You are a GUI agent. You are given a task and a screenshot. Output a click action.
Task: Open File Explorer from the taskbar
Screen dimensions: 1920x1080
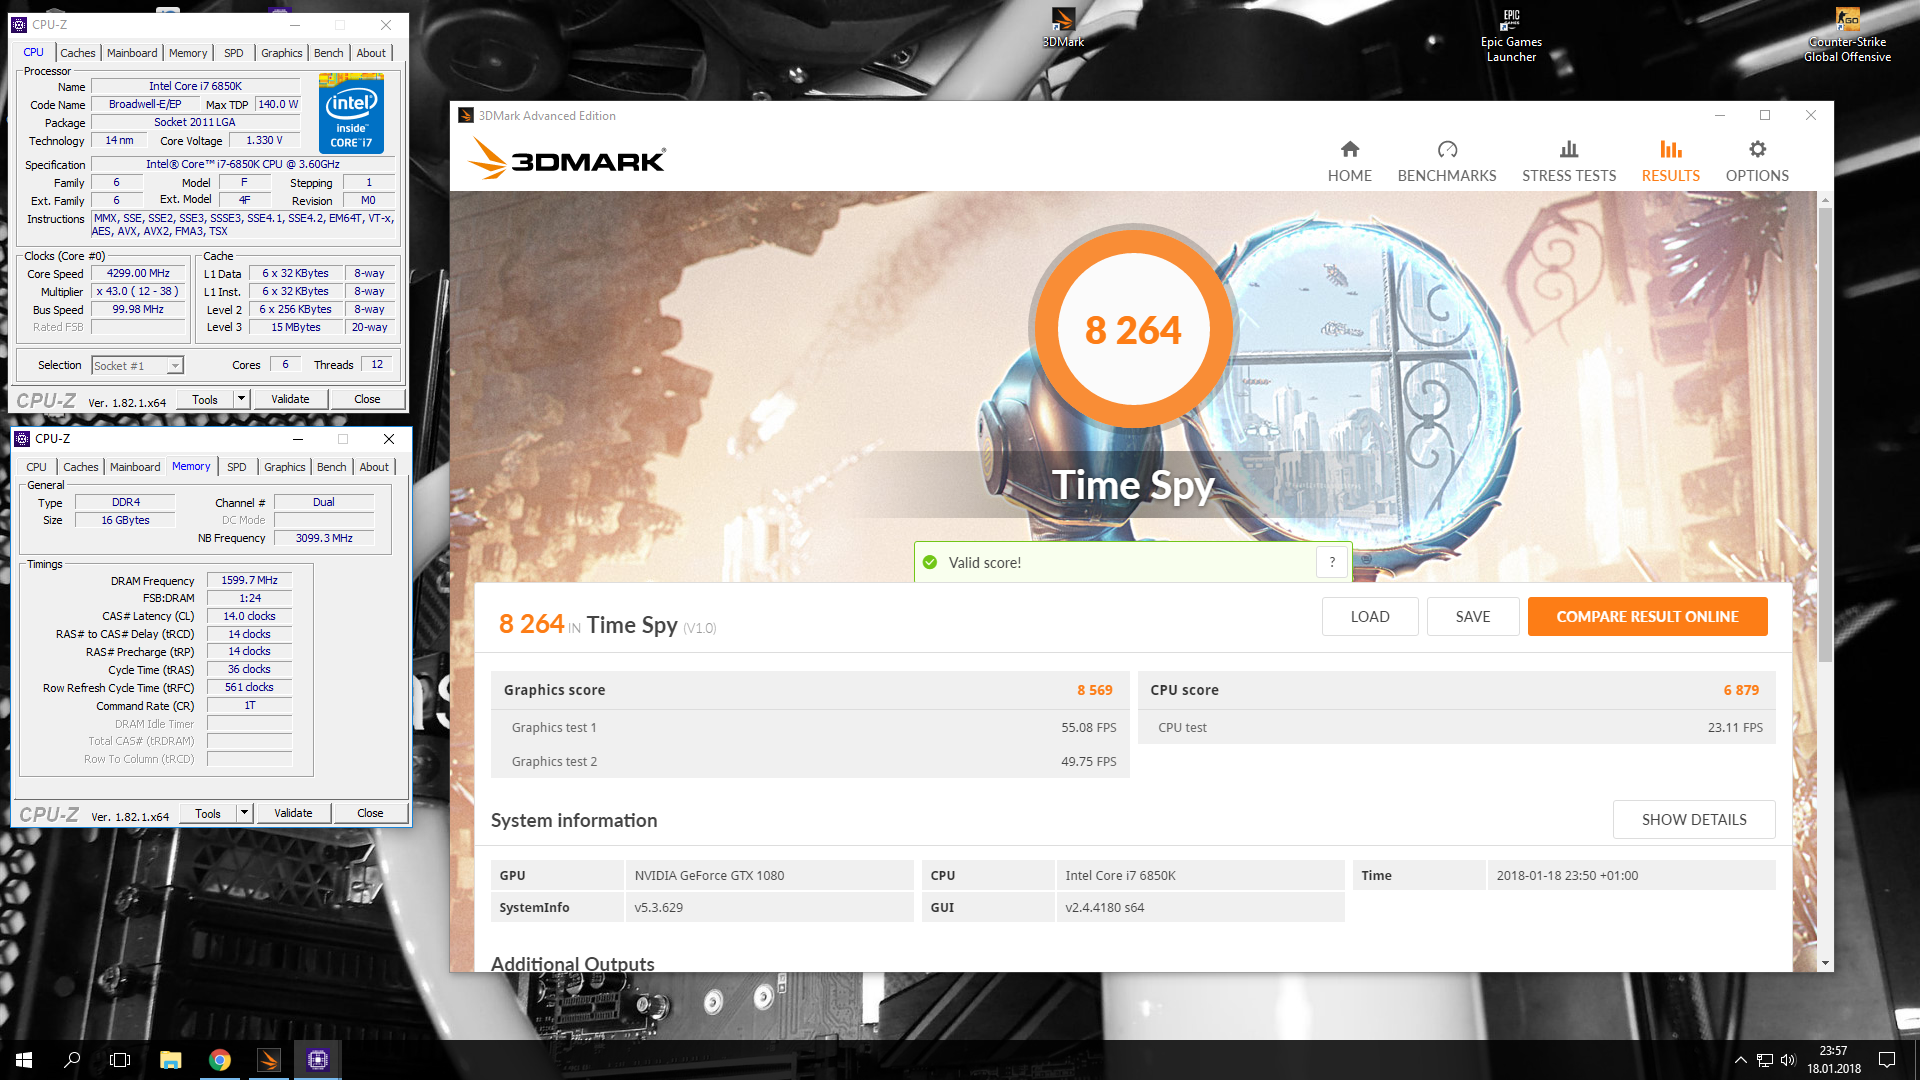[170, 1060]
